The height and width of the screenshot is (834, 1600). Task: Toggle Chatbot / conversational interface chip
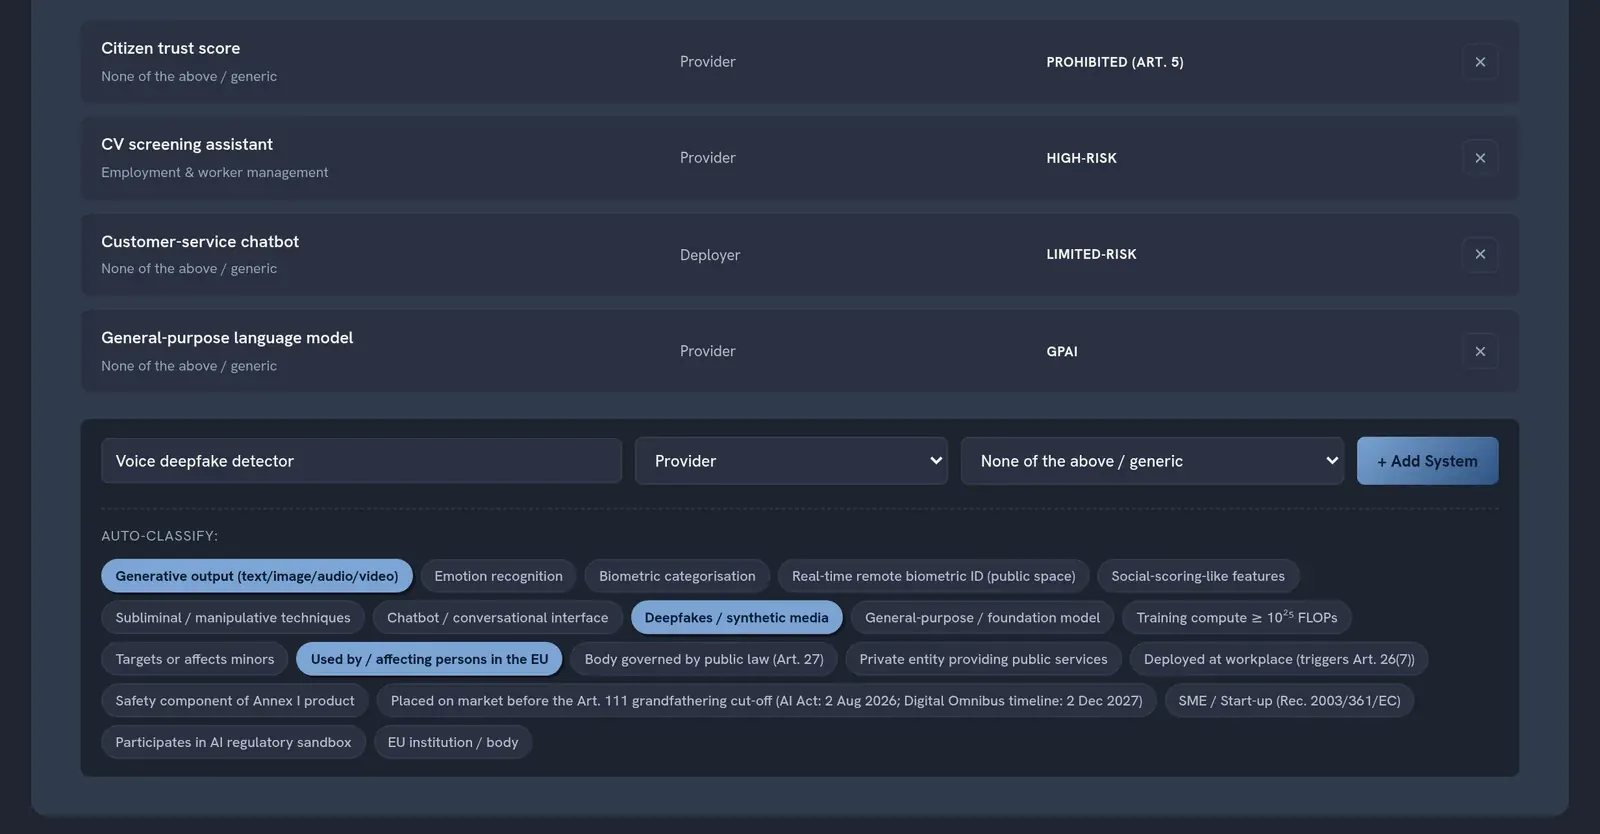coord(497,618)
